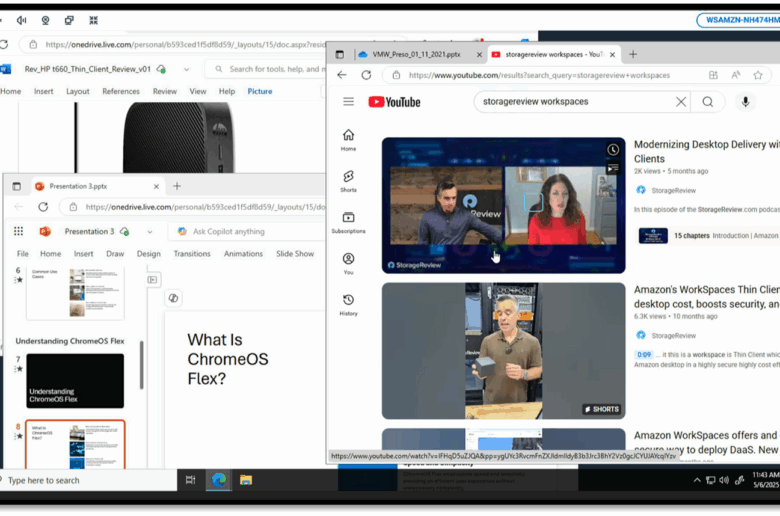Open the Transitions tab in PowerPoint
Screen dimensions: 780x516
click(192, 253)
